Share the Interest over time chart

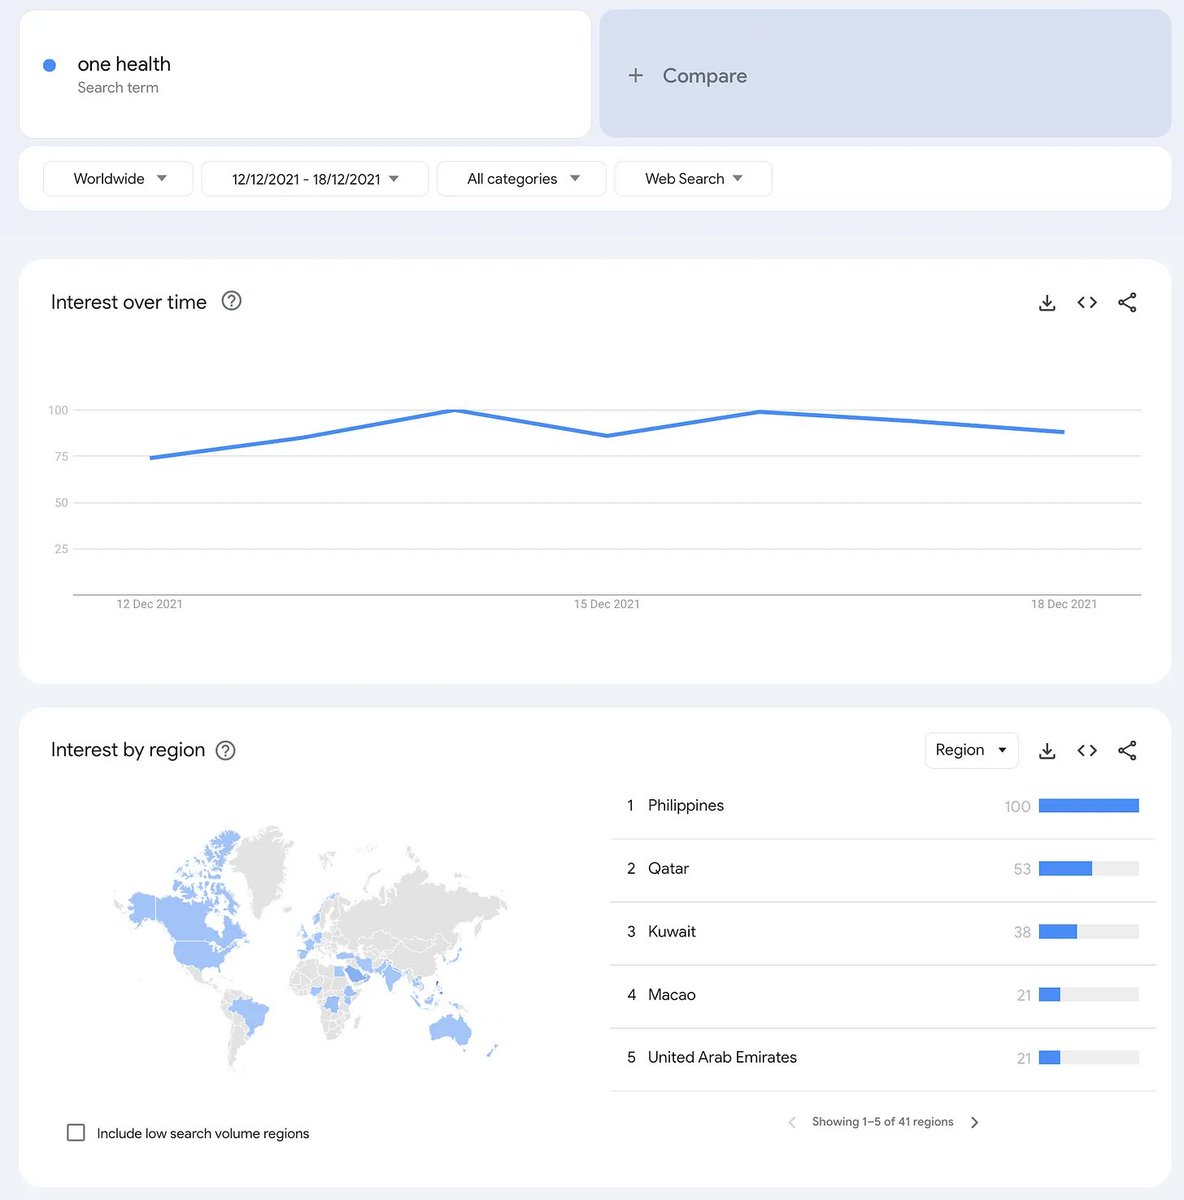(1127, 303)
